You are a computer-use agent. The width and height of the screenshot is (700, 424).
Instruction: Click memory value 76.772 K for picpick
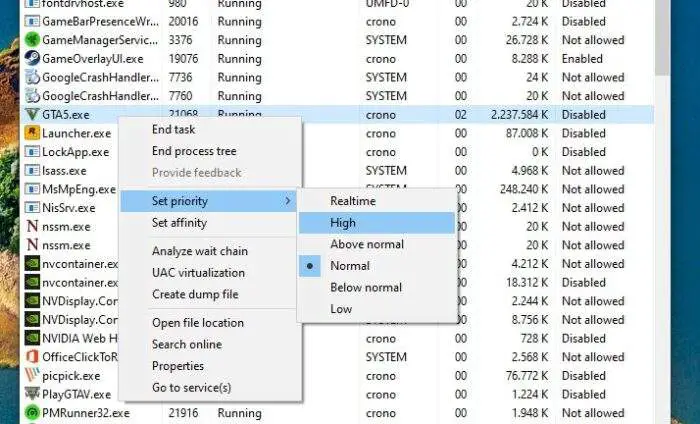click(527, 376)
